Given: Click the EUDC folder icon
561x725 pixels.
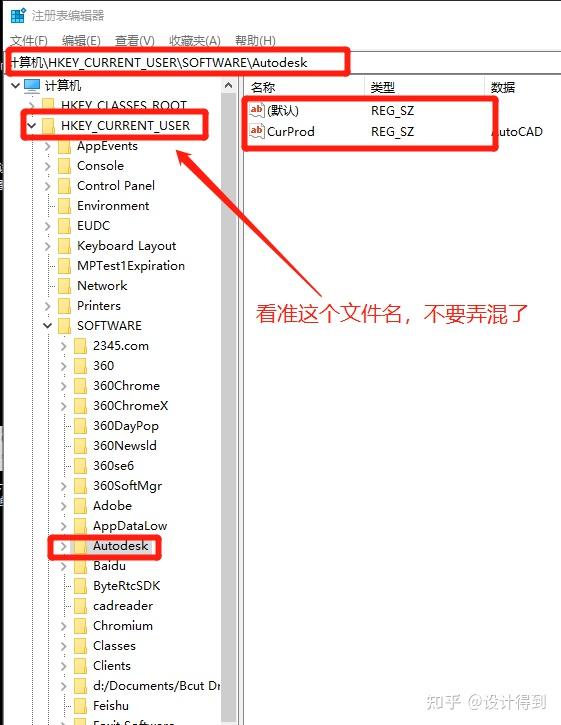Looking at the screenshot, I should tap(64, 226).
